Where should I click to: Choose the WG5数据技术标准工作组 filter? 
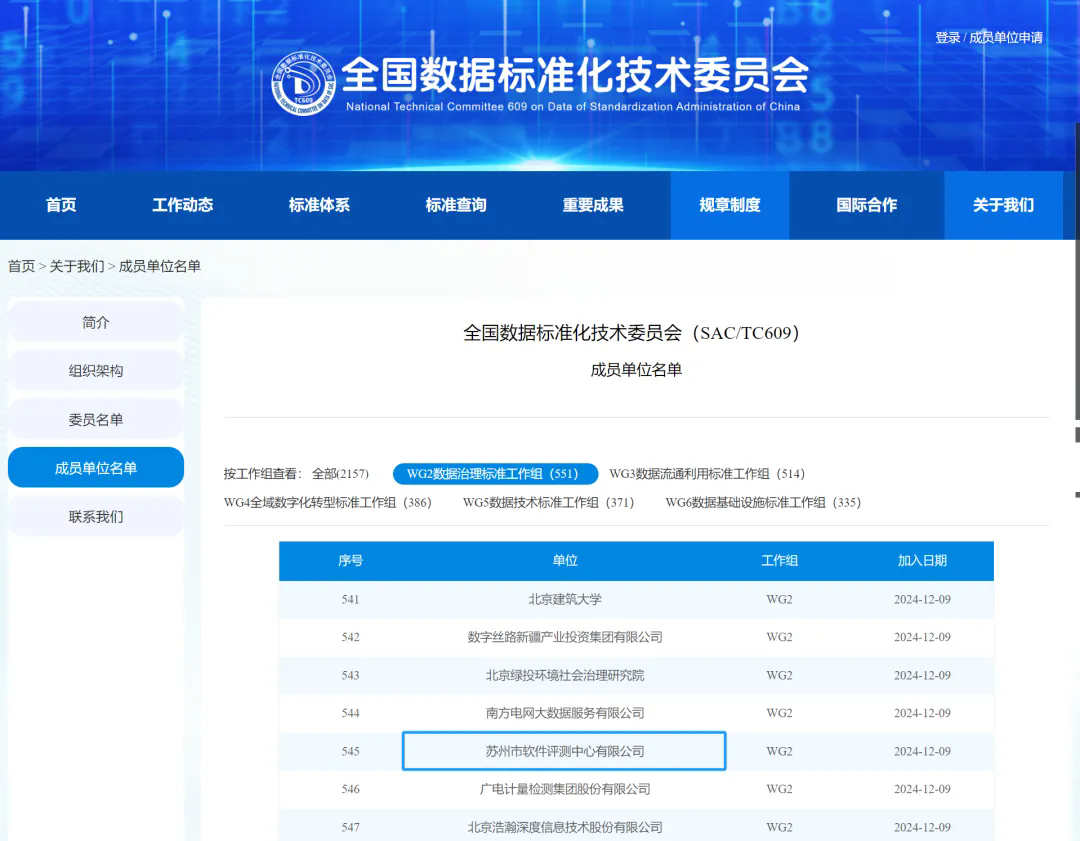548,503
